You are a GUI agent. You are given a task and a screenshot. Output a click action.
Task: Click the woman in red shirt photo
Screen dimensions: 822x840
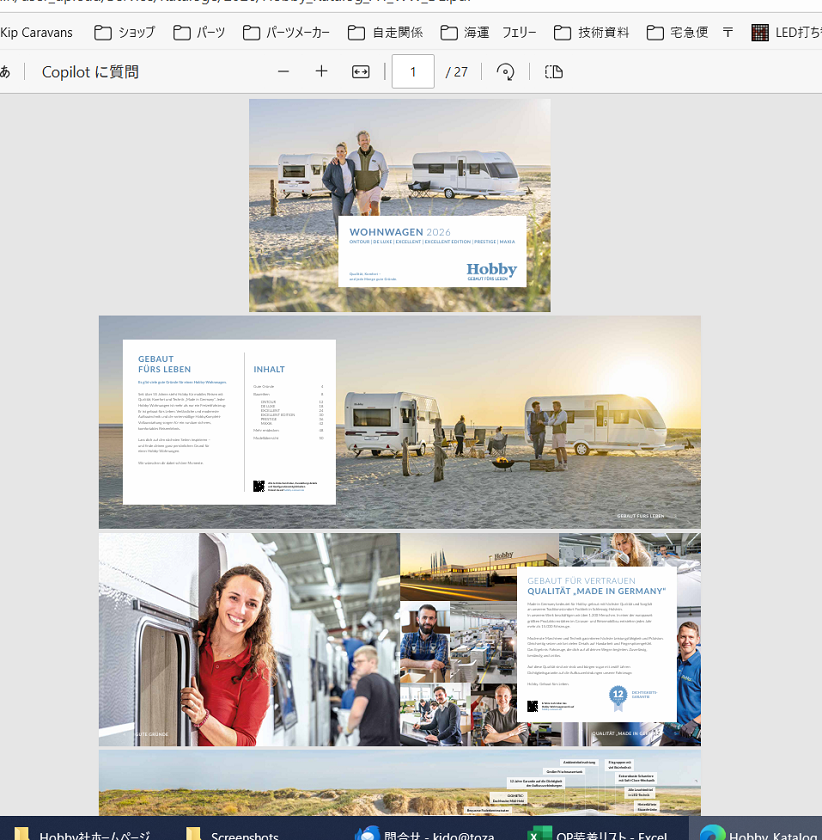pyautogui.click(x=249, y=639)
